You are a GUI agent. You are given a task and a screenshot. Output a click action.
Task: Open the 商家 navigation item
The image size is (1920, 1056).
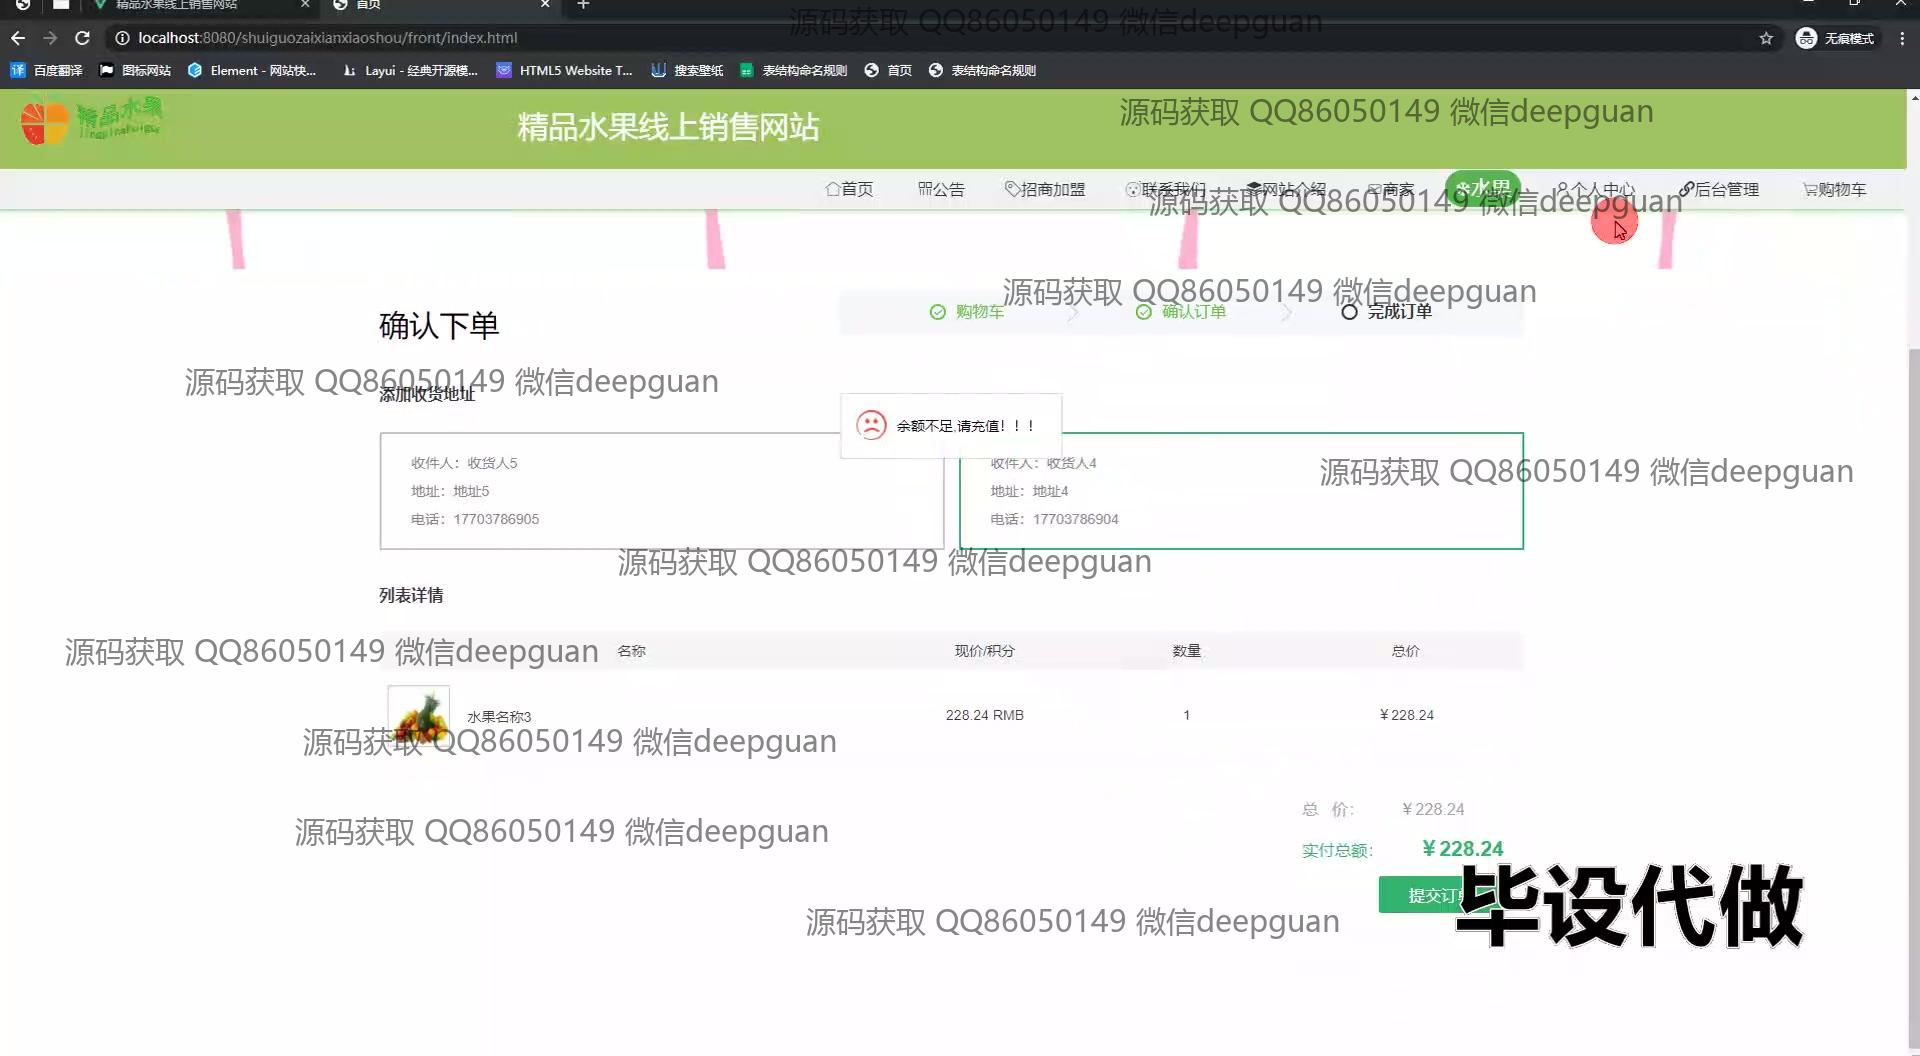(1391, 189)
